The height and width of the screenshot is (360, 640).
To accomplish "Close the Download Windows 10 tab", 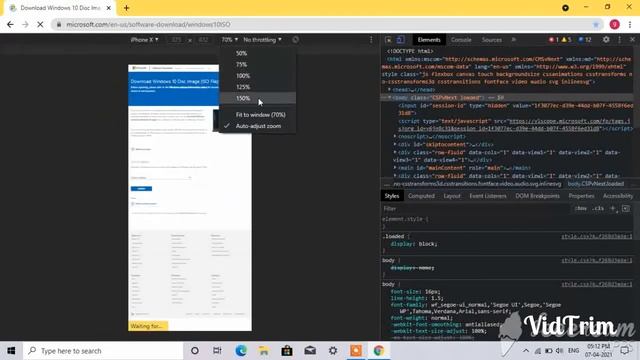I will 109,8.
